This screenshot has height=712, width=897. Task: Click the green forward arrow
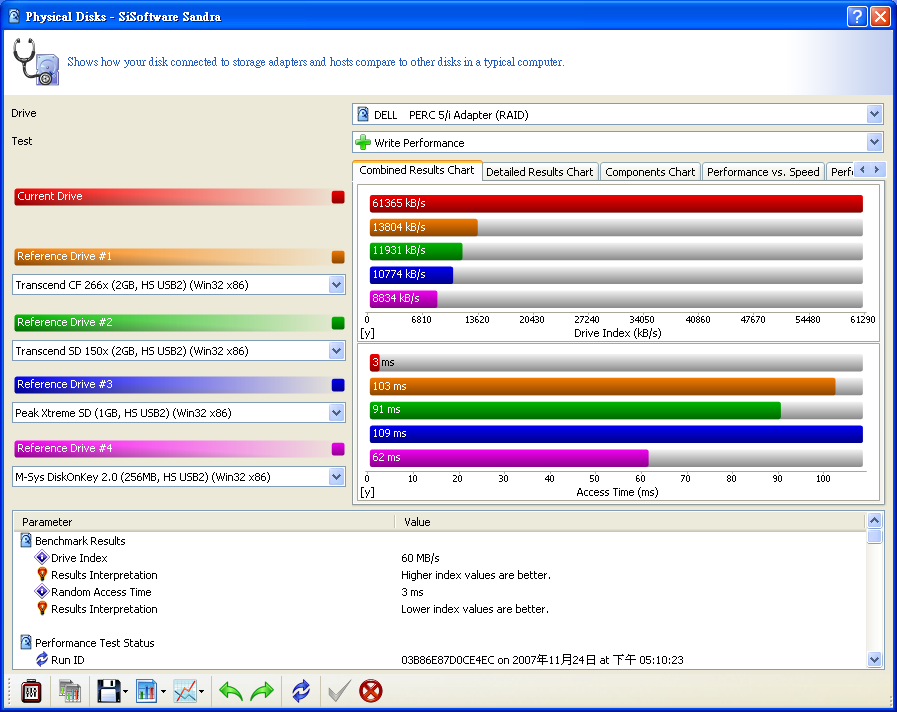click(262, 691)
